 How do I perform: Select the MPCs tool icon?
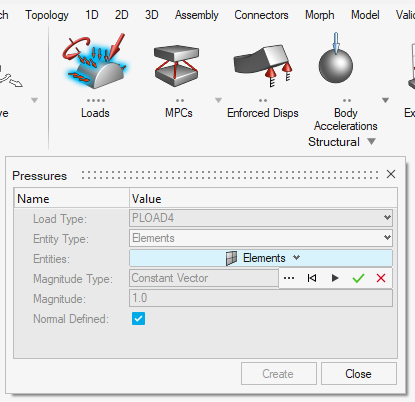[x=176, y=65]
